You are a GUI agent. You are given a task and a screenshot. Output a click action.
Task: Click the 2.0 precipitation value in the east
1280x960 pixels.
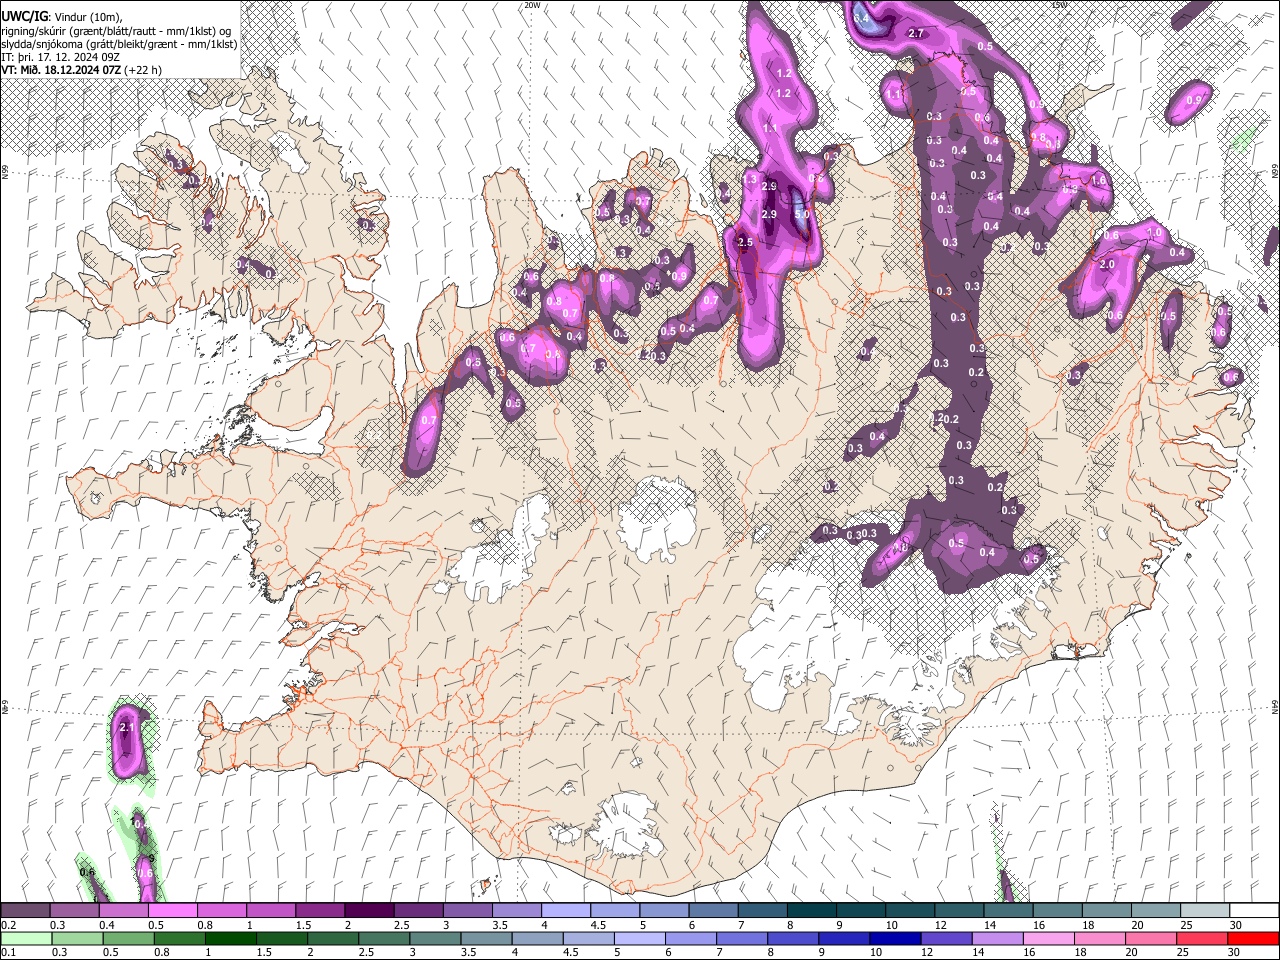[x=1107, y=264]
